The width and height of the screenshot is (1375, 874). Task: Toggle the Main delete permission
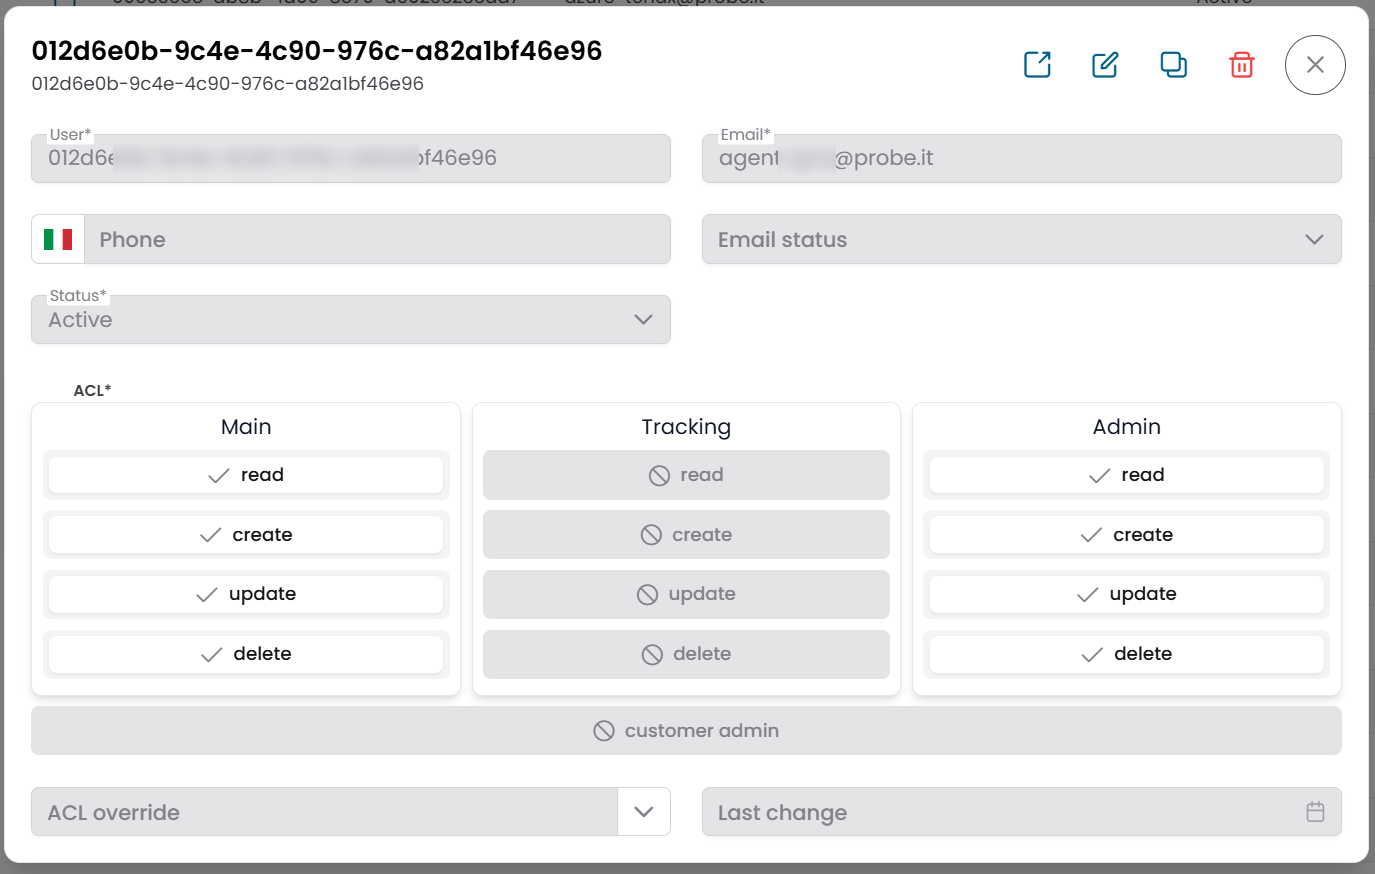pos(245,654)
